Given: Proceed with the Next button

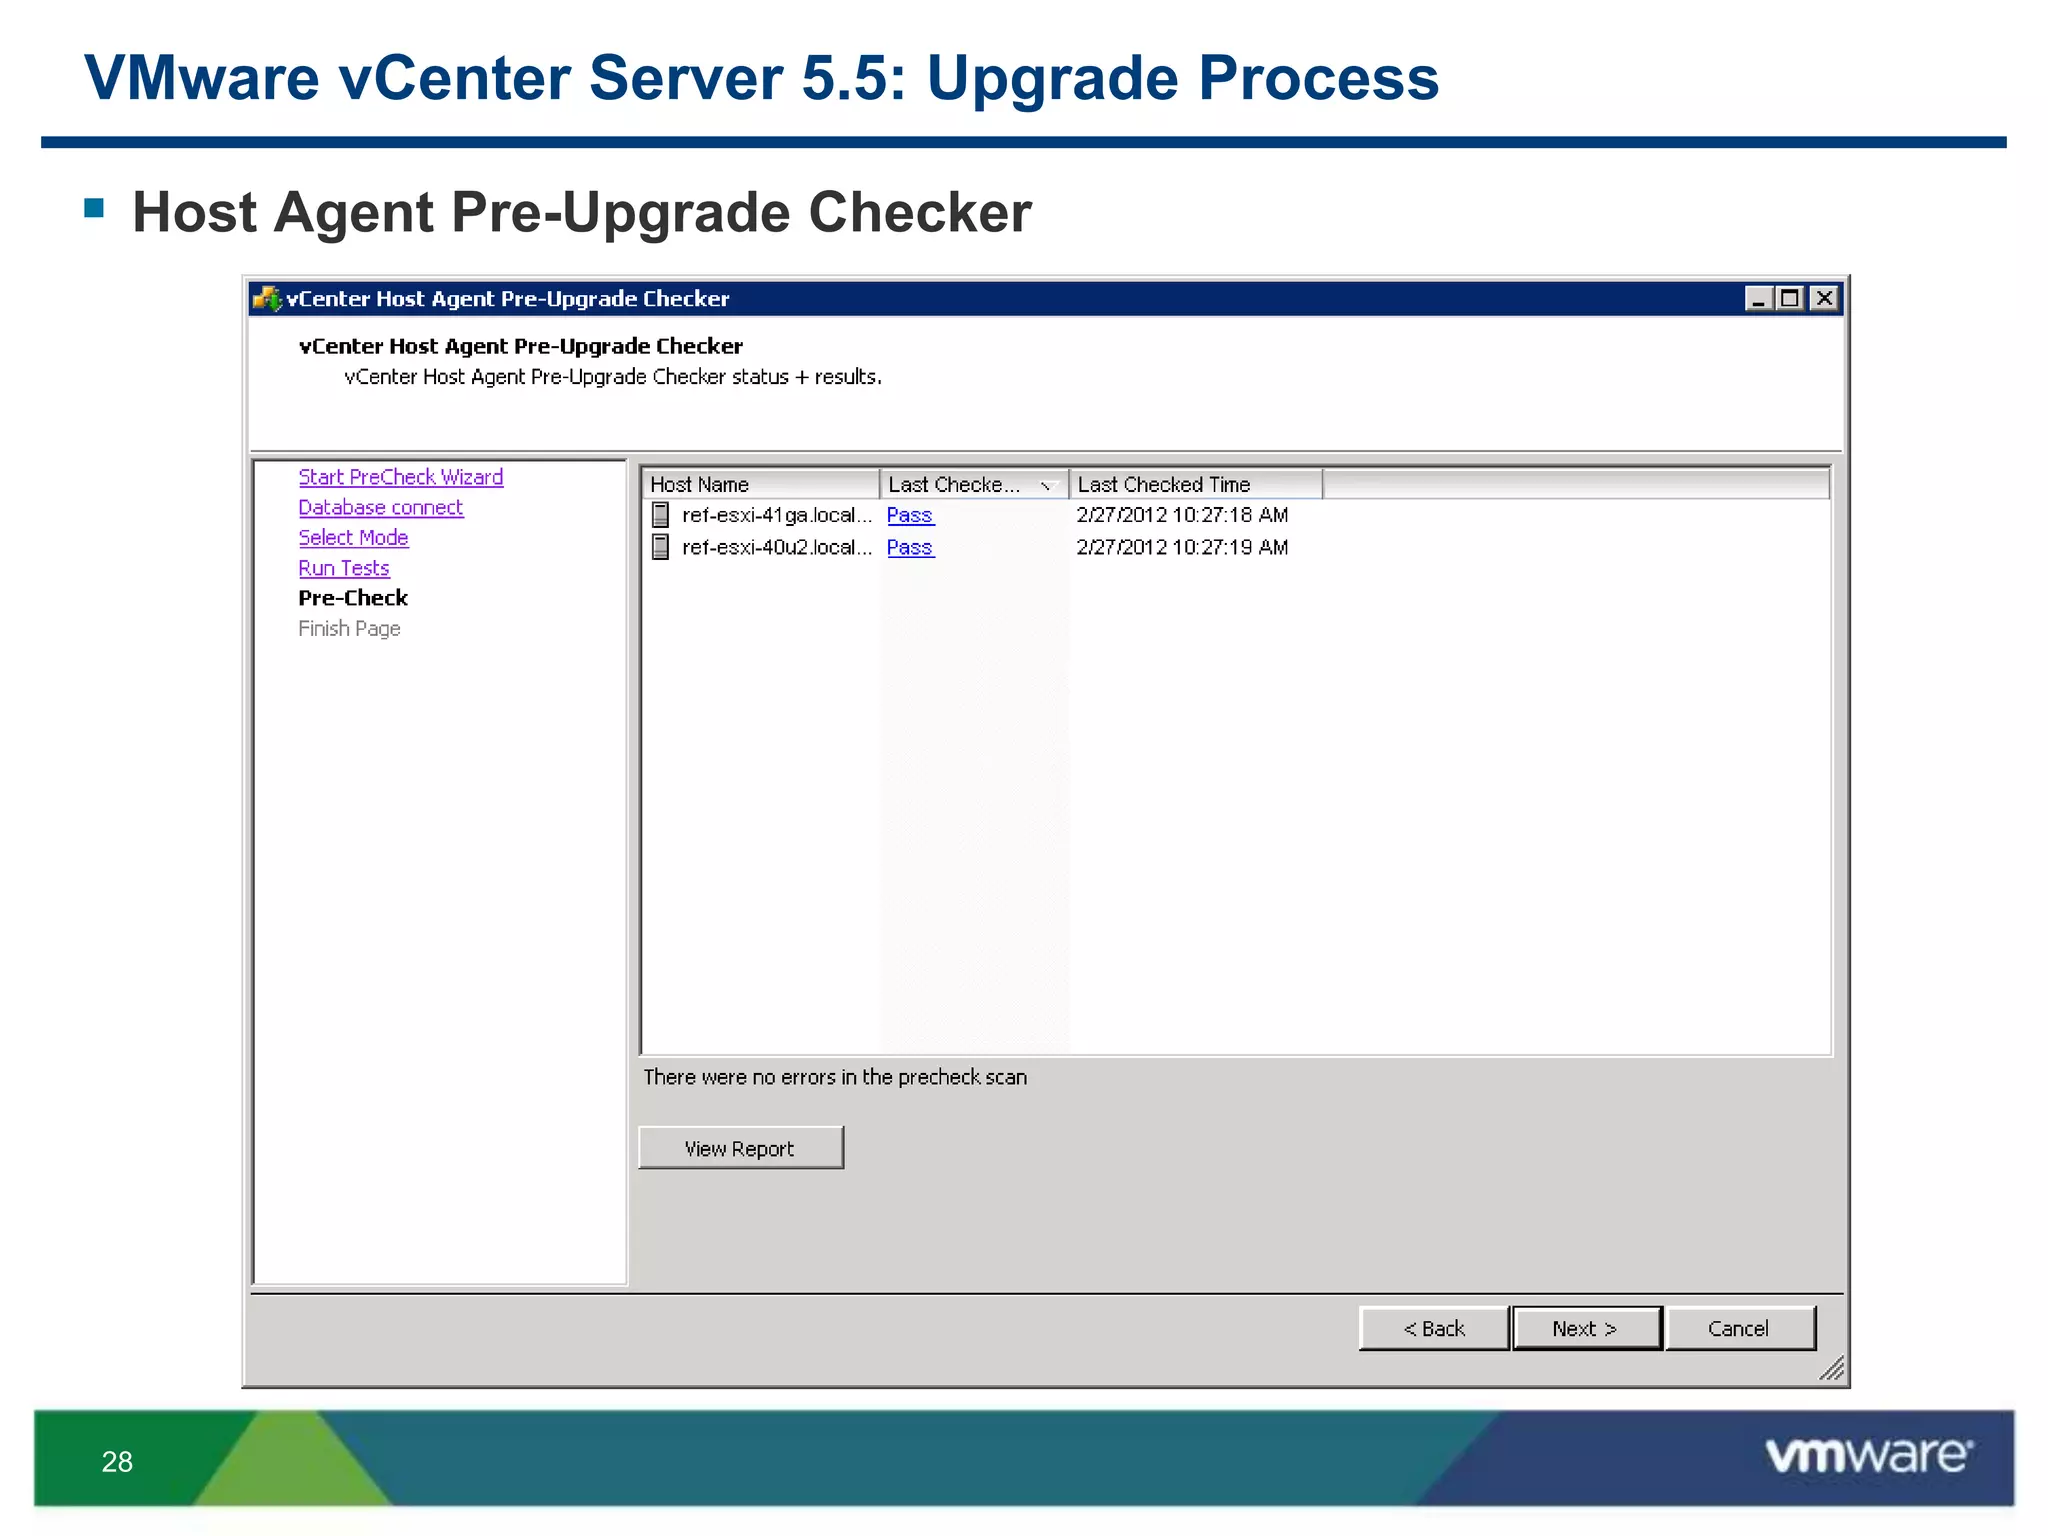Looking at the screenshot, I should (1587, 1328).
